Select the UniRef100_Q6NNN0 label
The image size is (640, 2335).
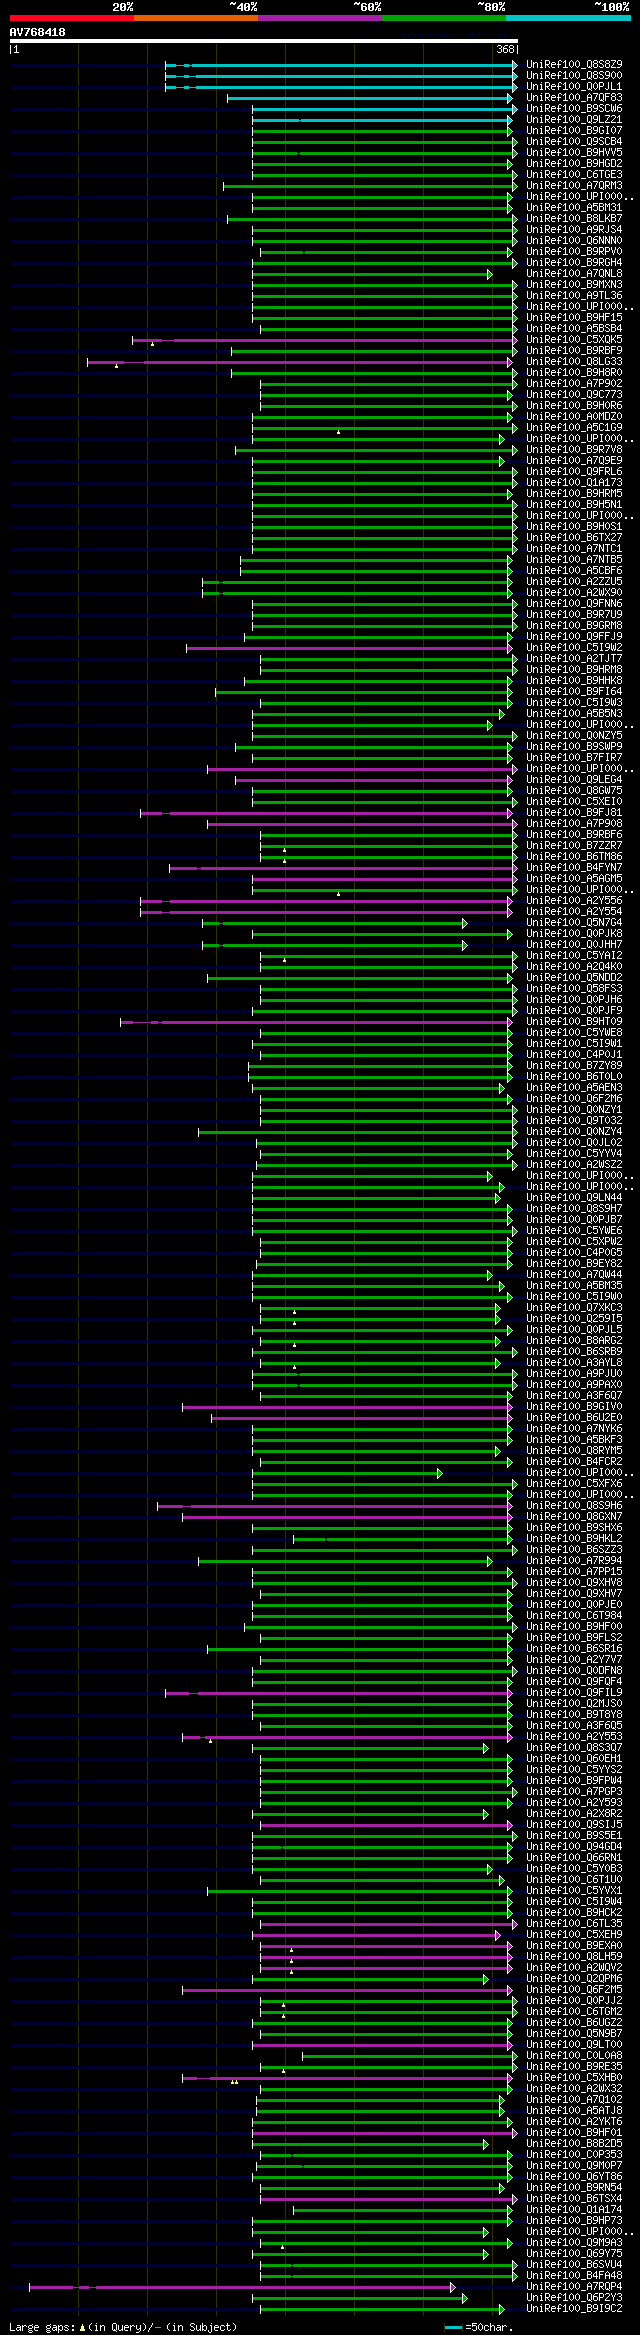click(574, 240)
